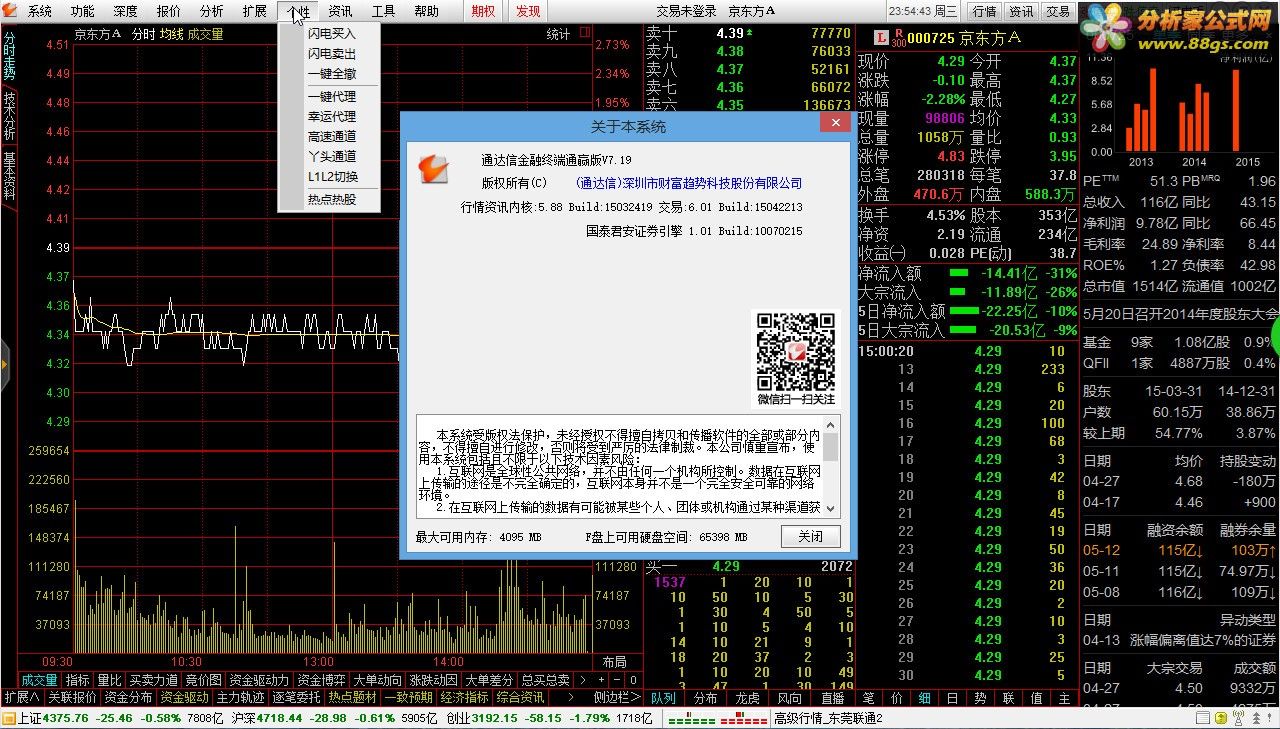This screenshot has height=729, width=1280.
Task: Click the 布局 layout button below chart
Action: [614, 662]
